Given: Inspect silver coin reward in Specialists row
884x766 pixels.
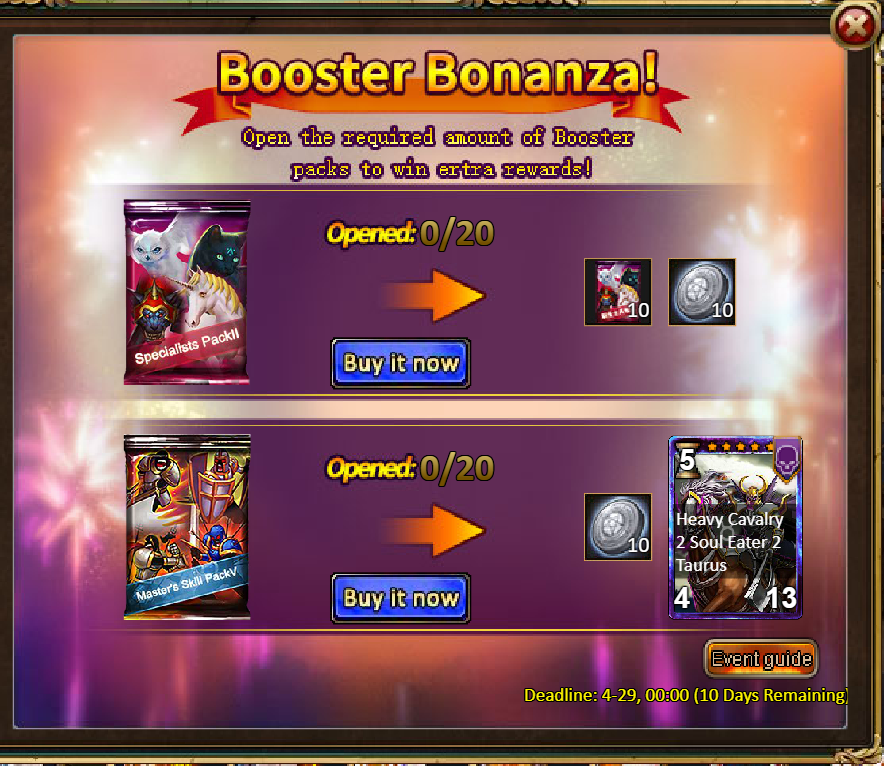Looking at the screenshot, I should pyautogui.click(x=702, y=292).
